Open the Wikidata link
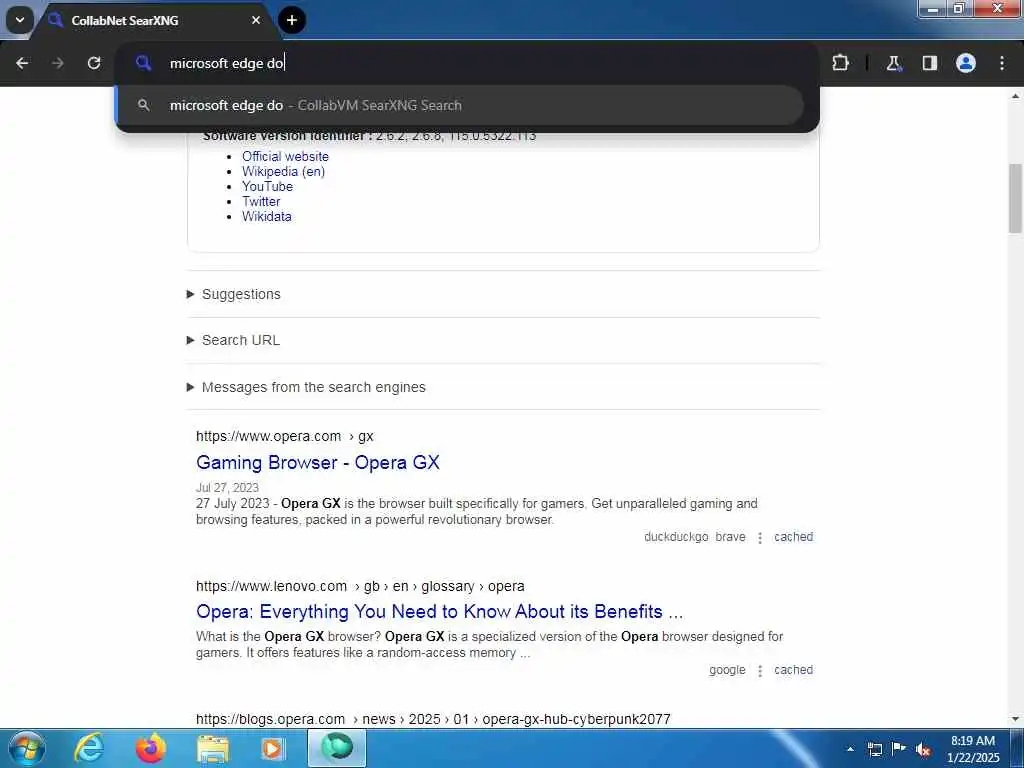1024x768 pixels. point(266,217)
